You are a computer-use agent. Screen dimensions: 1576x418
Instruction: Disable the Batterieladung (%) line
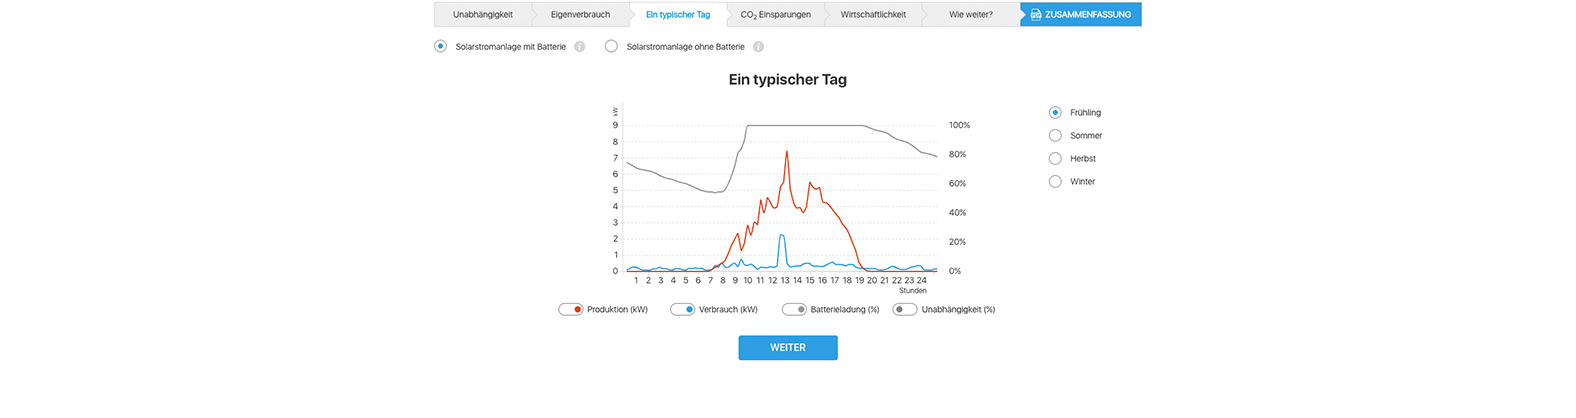tap(795, 310)
